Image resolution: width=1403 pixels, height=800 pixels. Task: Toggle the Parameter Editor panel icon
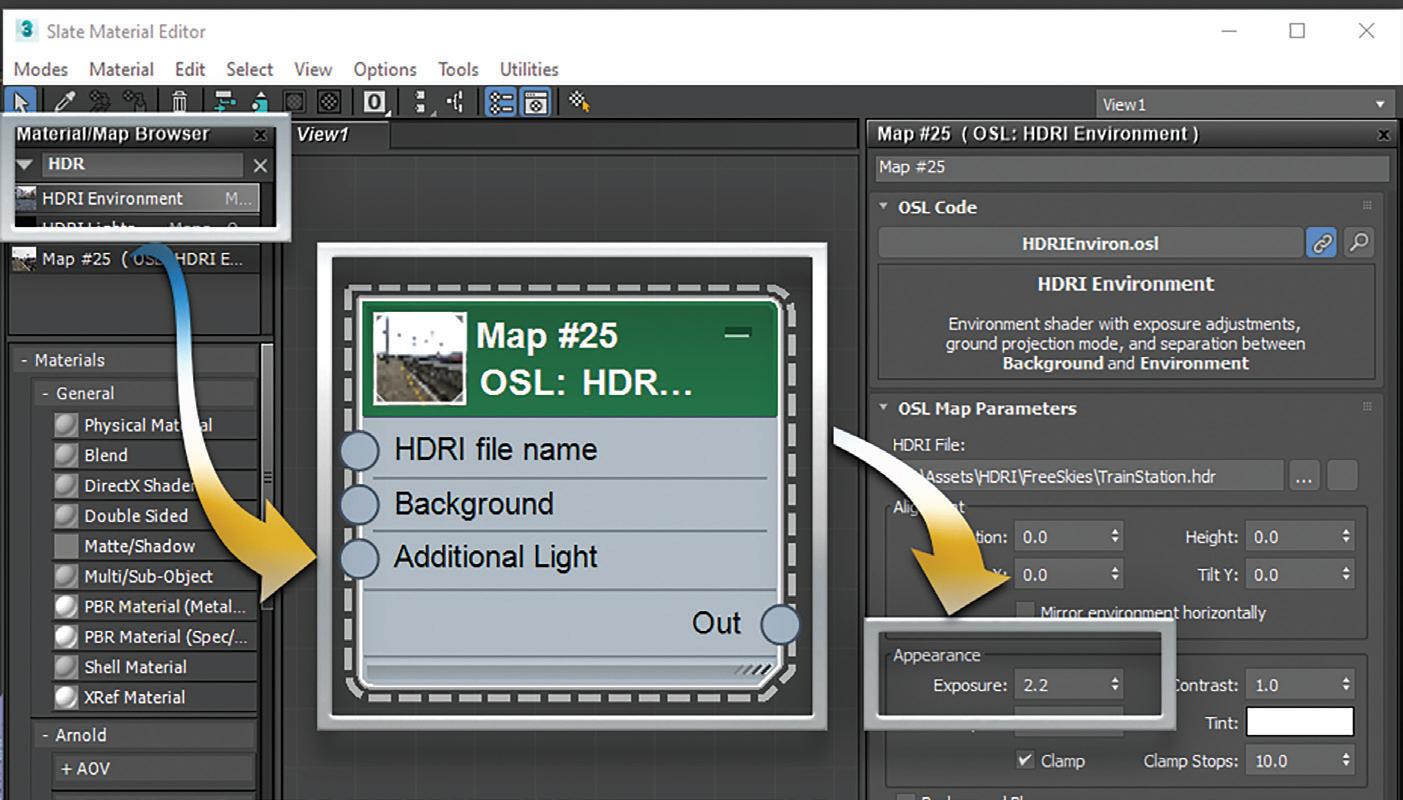point(536,102)
